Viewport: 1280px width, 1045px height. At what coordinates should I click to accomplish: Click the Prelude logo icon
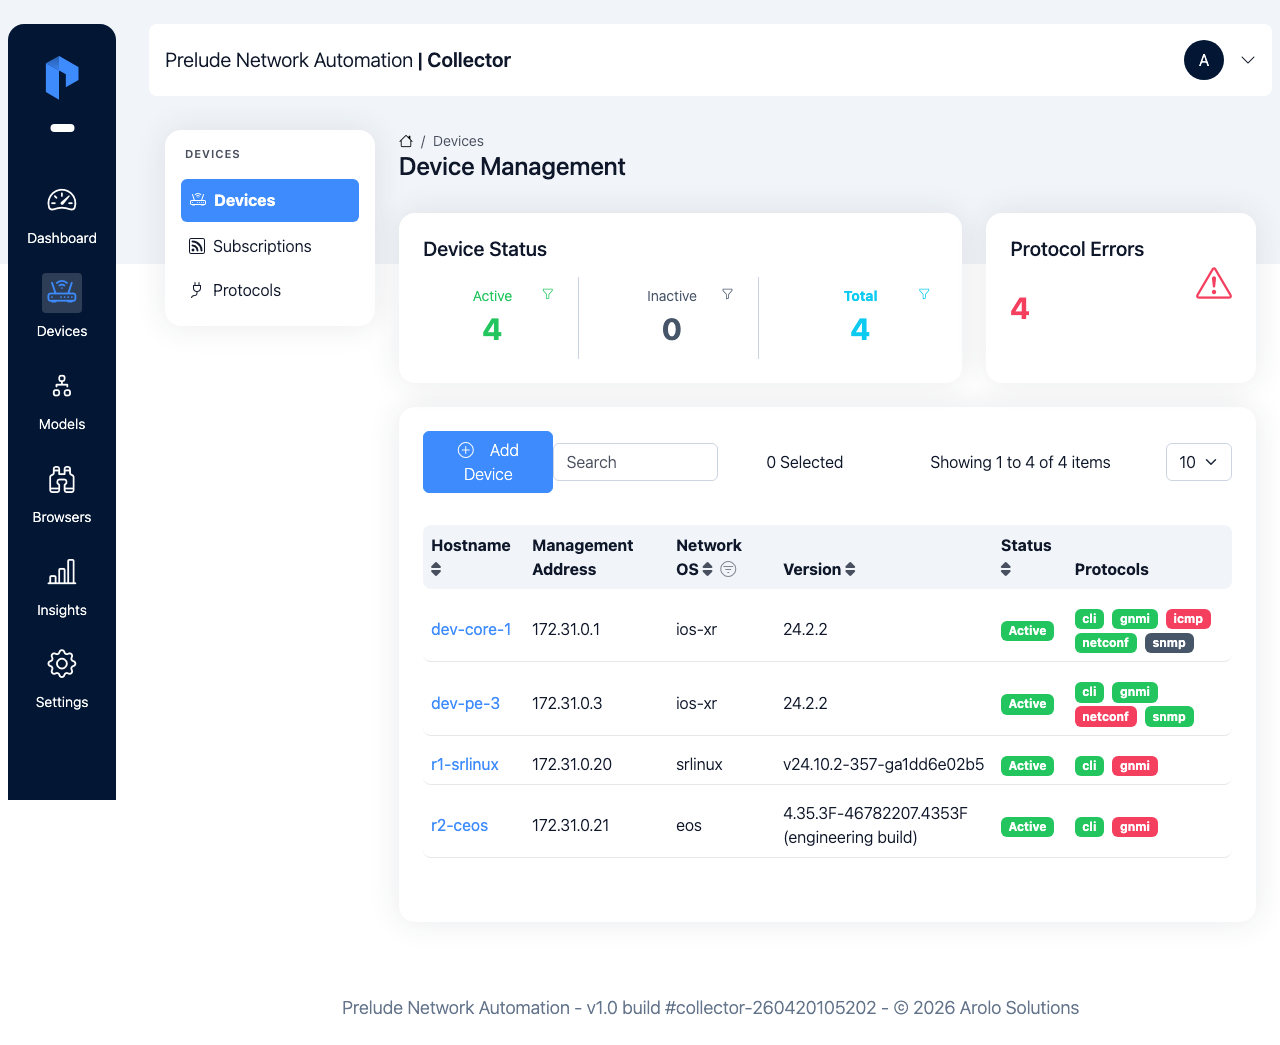[x=62, y=77]
